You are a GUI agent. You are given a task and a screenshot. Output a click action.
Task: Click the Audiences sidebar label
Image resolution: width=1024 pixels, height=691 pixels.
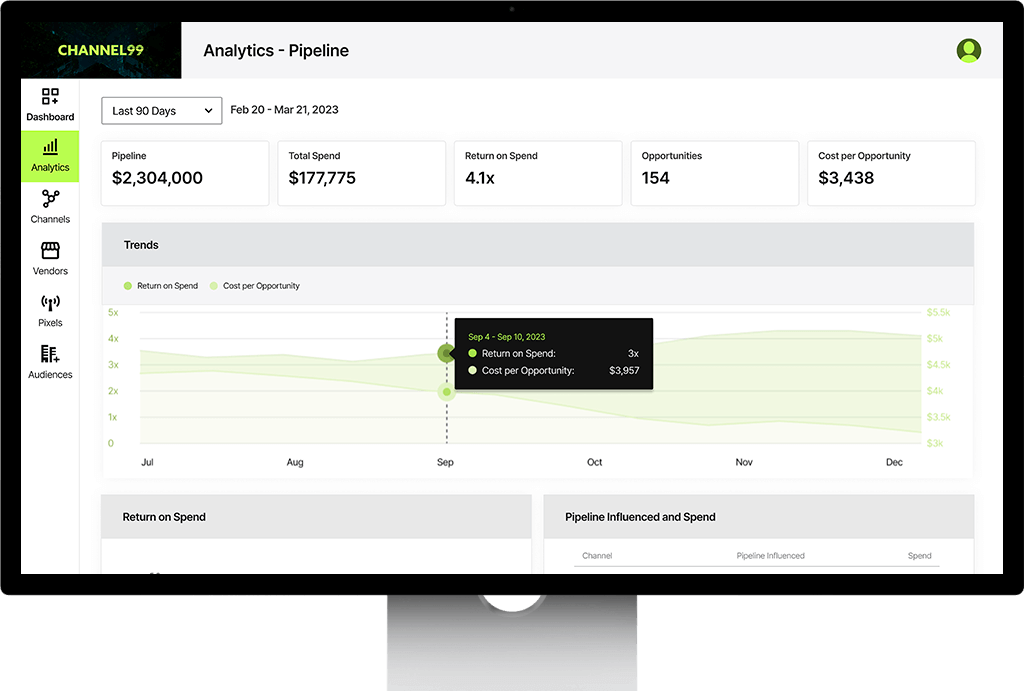(50, 375)
